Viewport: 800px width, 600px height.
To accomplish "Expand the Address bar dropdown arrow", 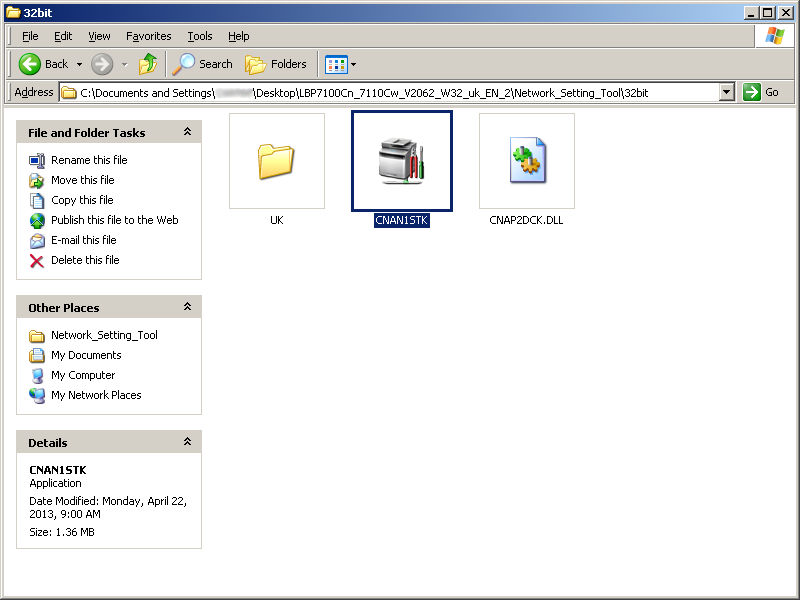I will (x=727, y=92).
